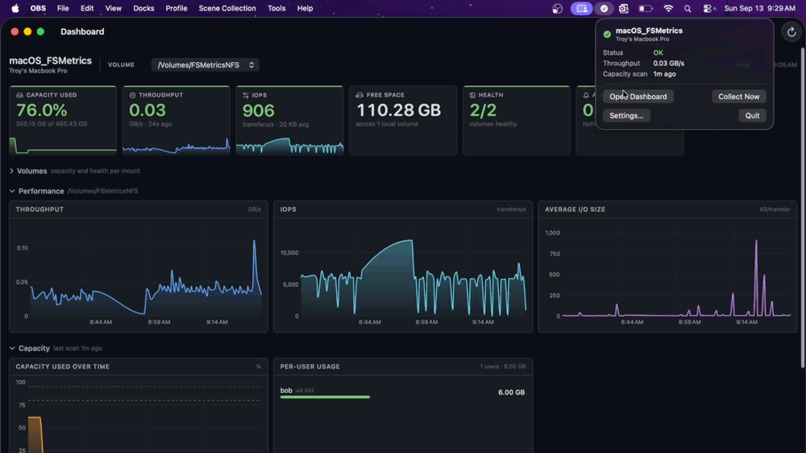Collapse the Capacity section
Image resolution: width=806 pixels, height=453 pixels.
pos(12,348)
